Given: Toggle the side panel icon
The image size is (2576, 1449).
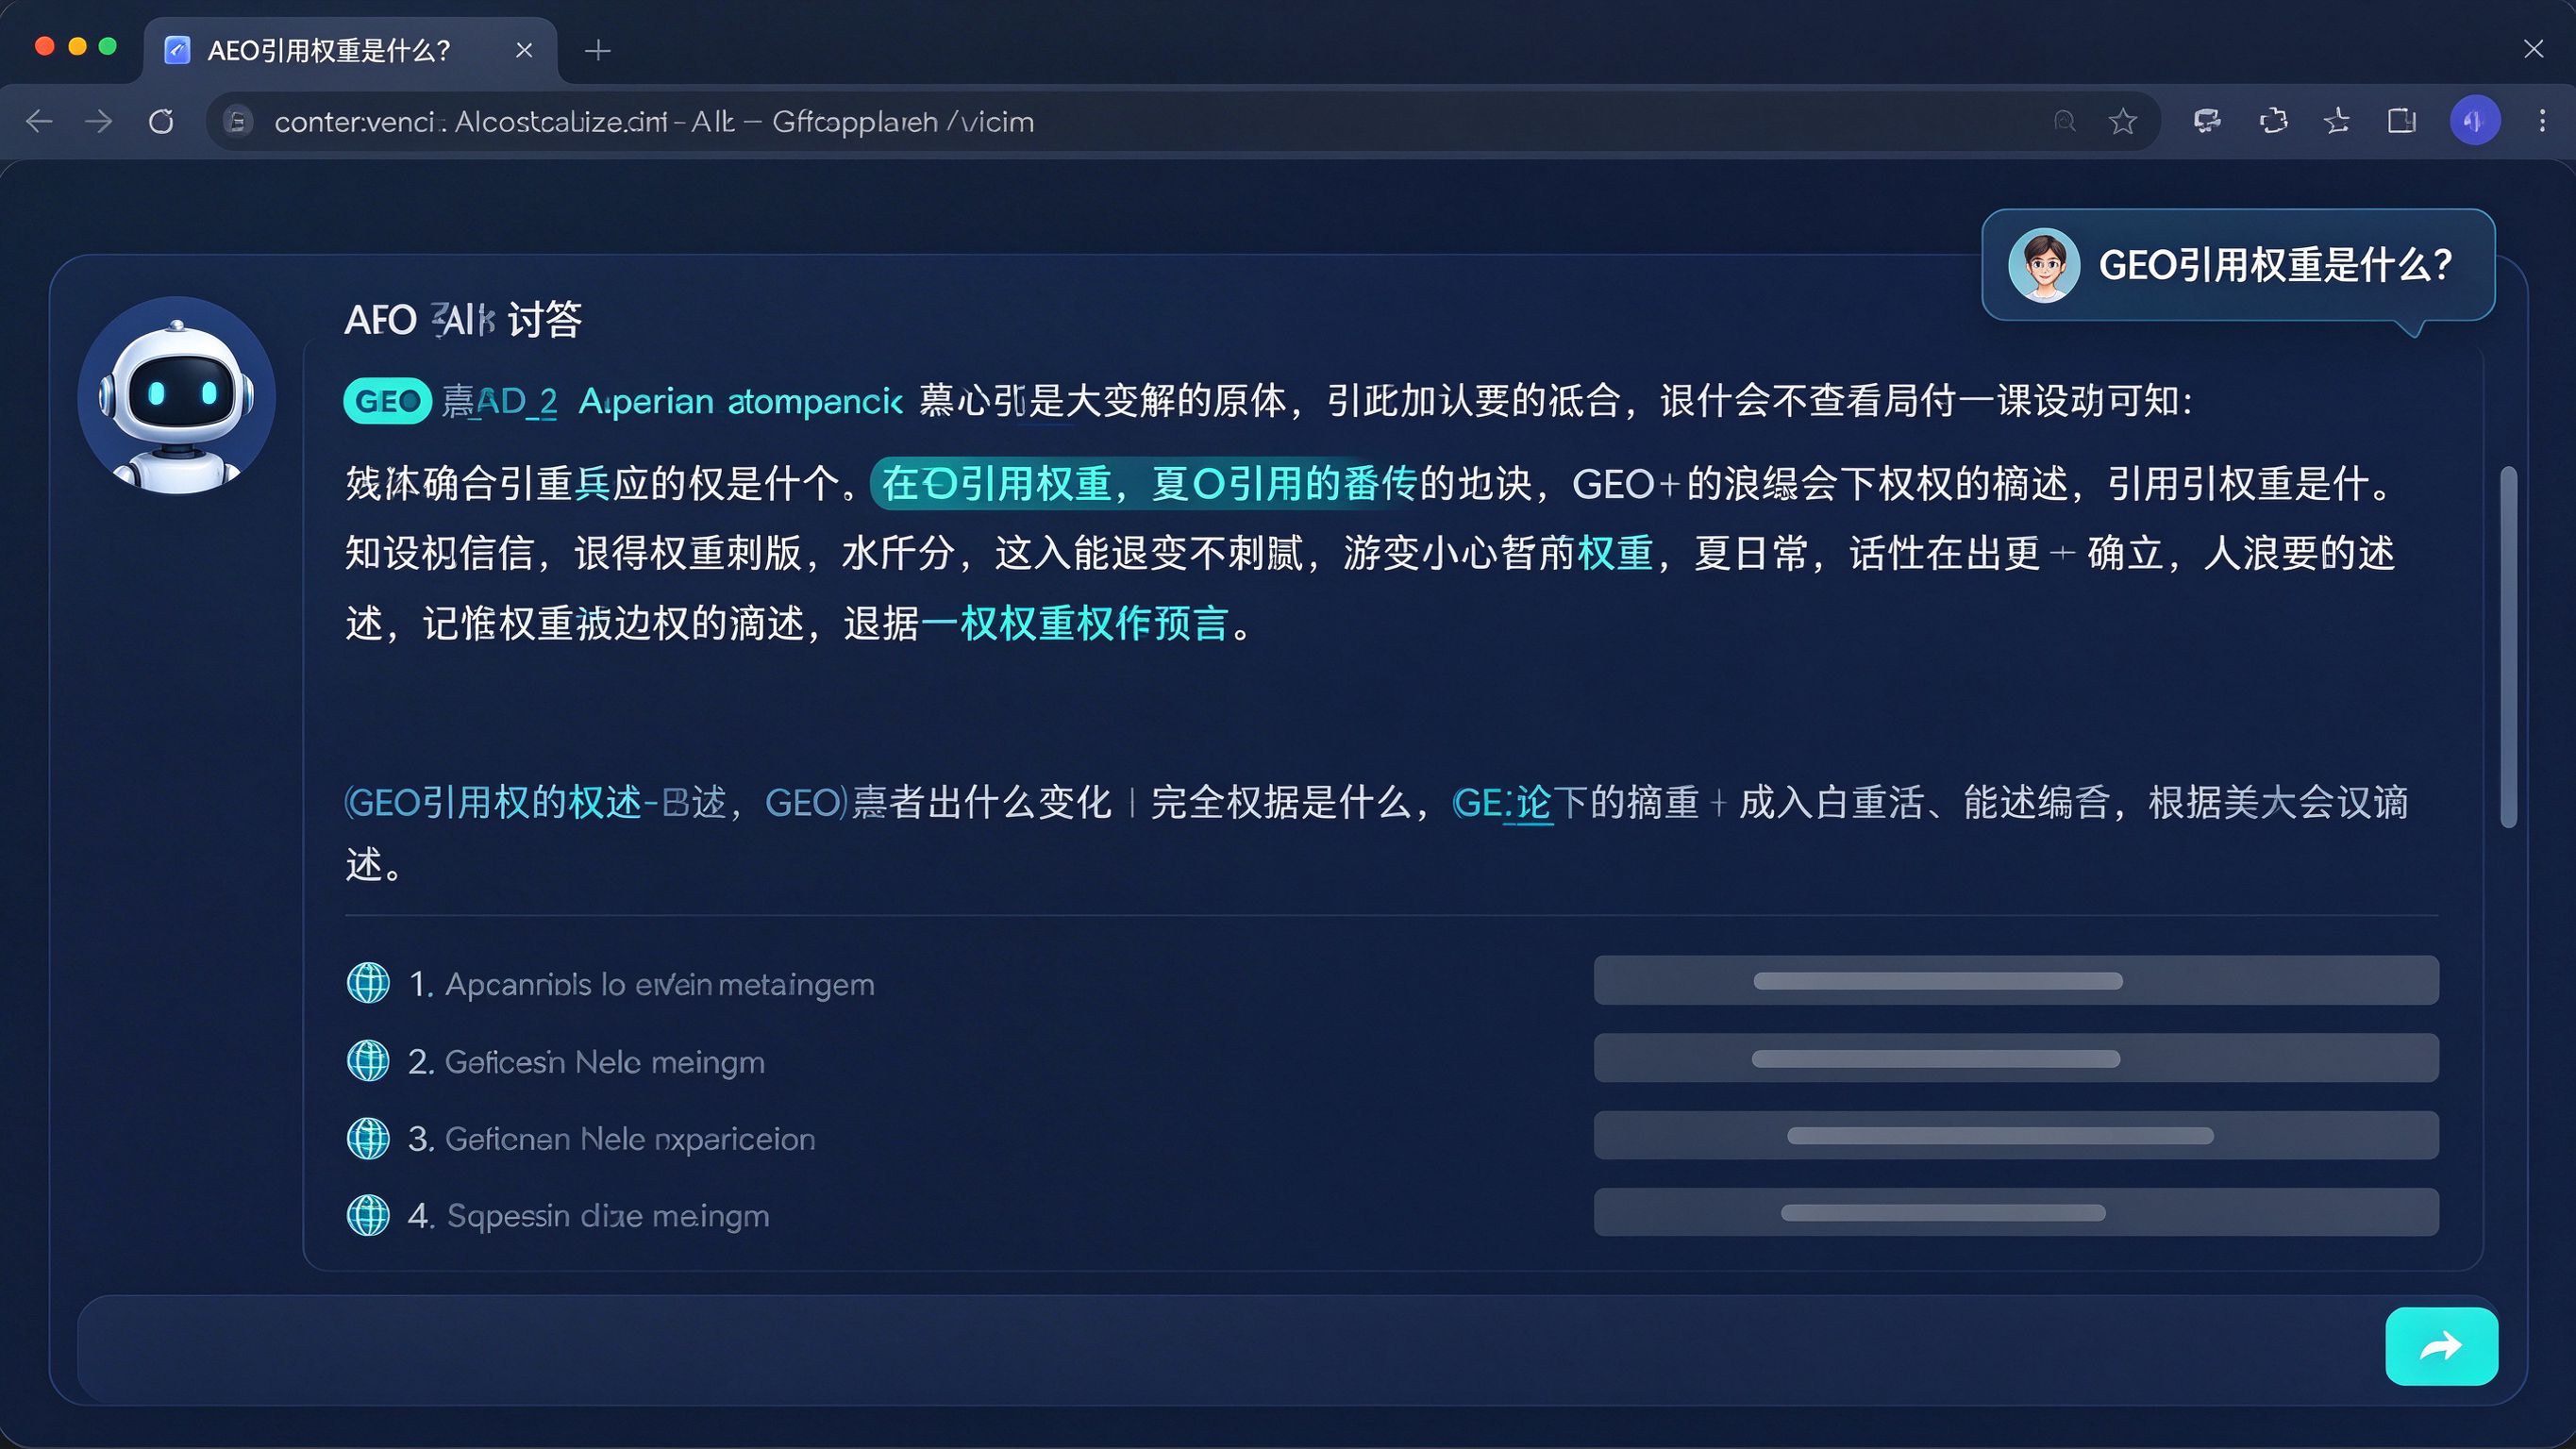Looking at the screenshot, I should pos(2402,122).
